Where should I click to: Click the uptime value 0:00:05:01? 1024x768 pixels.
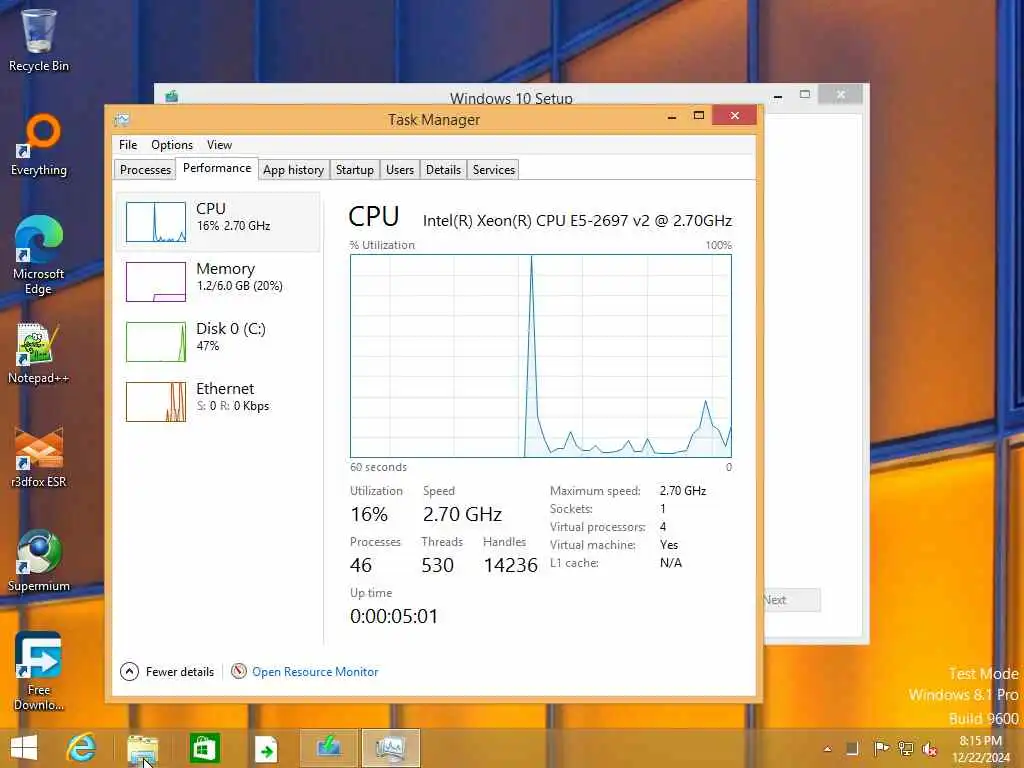click(394, 616)
